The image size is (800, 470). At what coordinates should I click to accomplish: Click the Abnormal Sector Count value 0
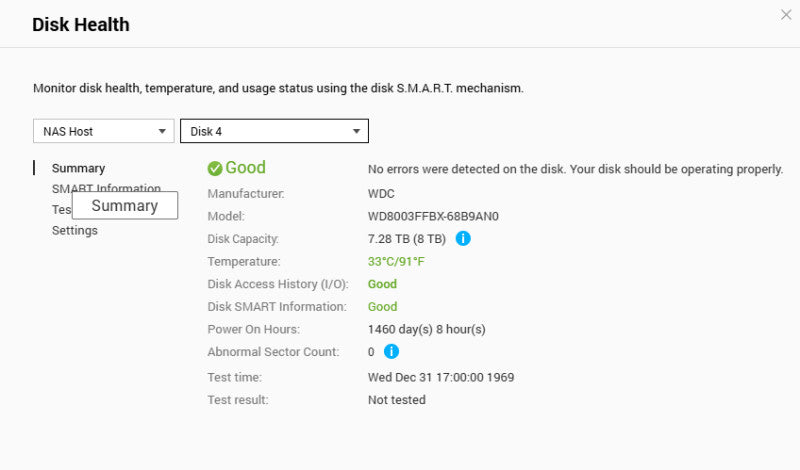pyautogui.click(x=371, y=352)
